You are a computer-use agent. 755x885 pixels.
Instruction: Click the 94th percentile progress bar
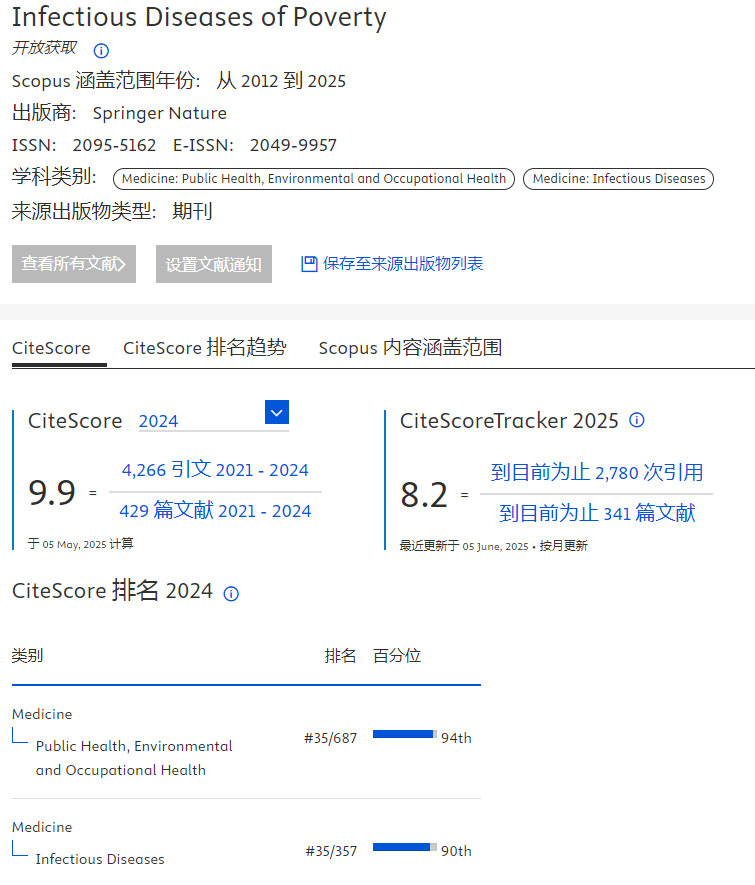pos(405,734)
